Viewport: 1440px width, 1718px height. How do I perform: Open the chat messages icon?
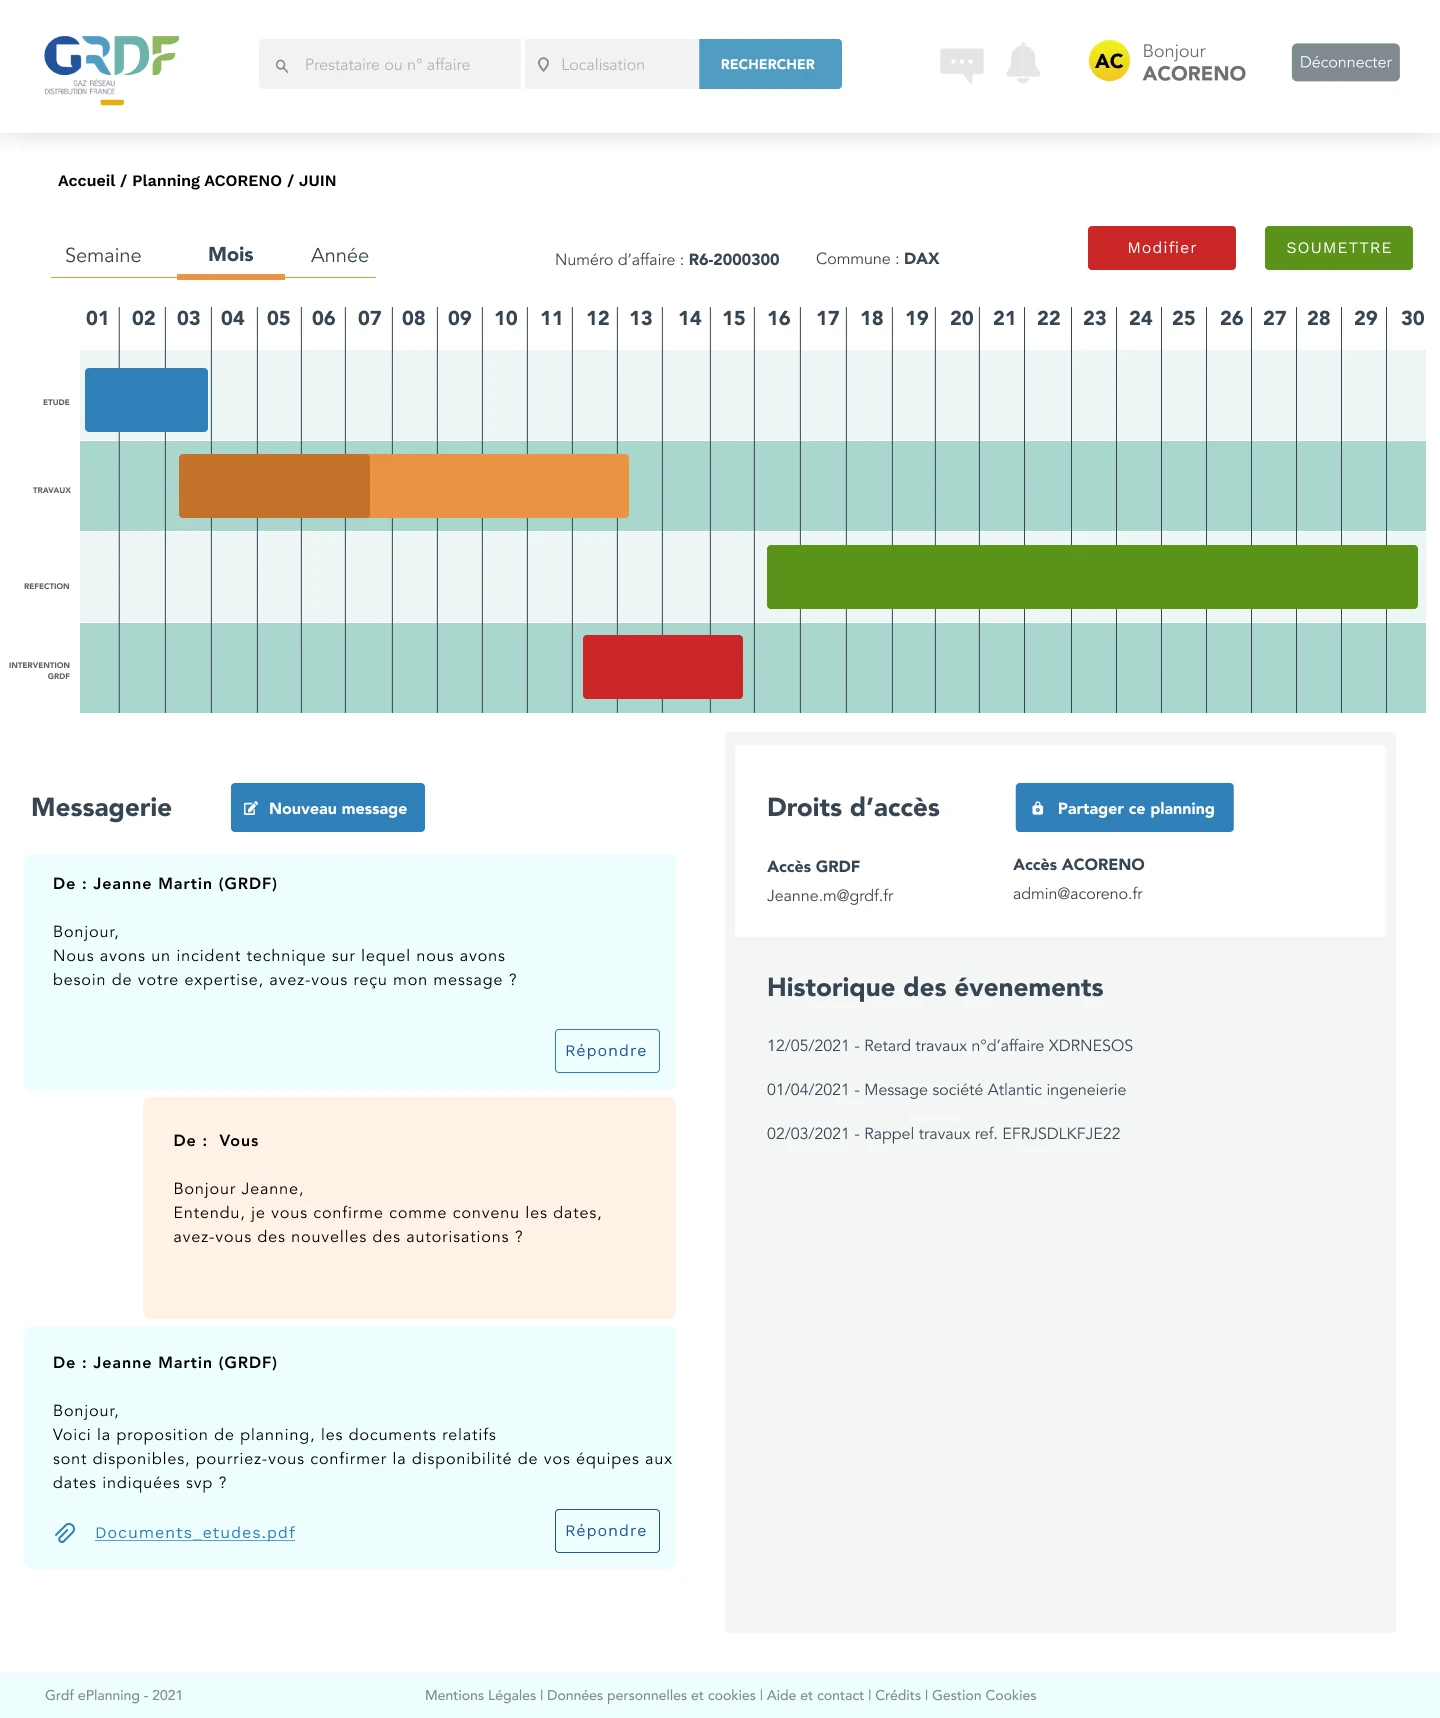(962, 64)
